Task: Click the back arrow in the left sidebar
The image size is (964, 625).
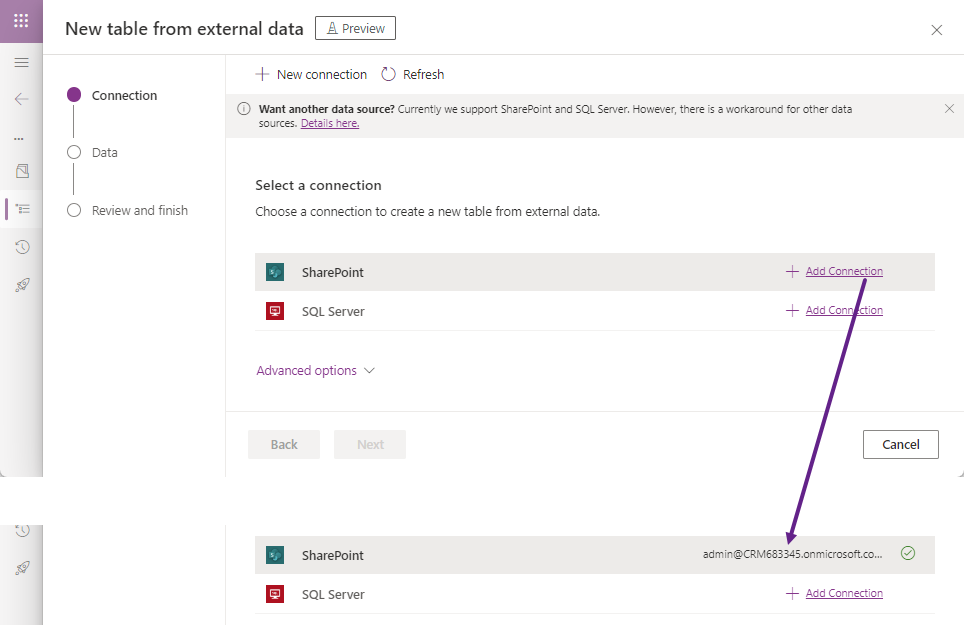Action: [x=22, y=99]
